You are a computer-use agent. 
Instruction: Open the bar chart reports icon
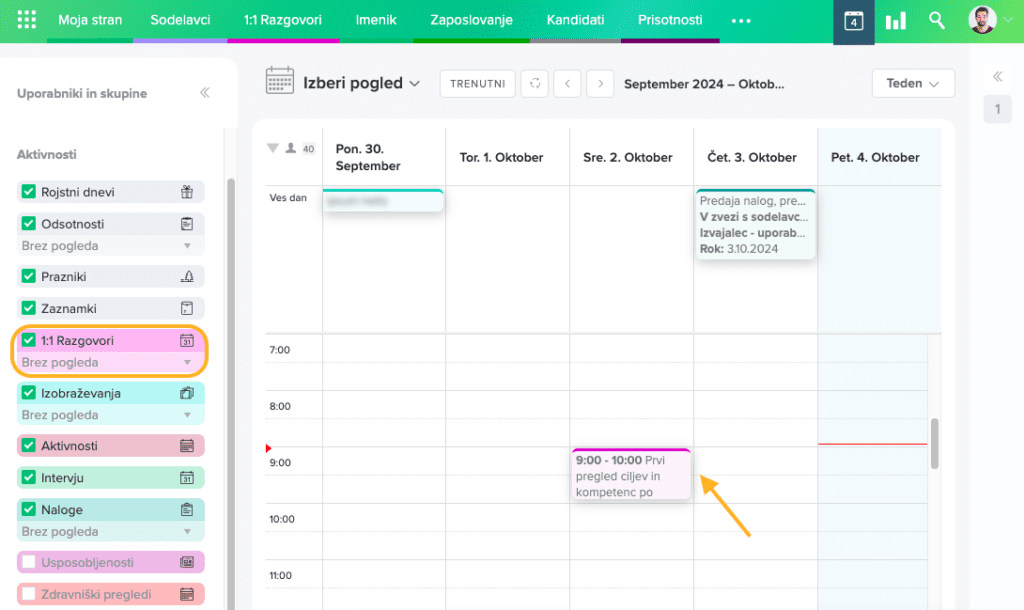click(895, 21)
